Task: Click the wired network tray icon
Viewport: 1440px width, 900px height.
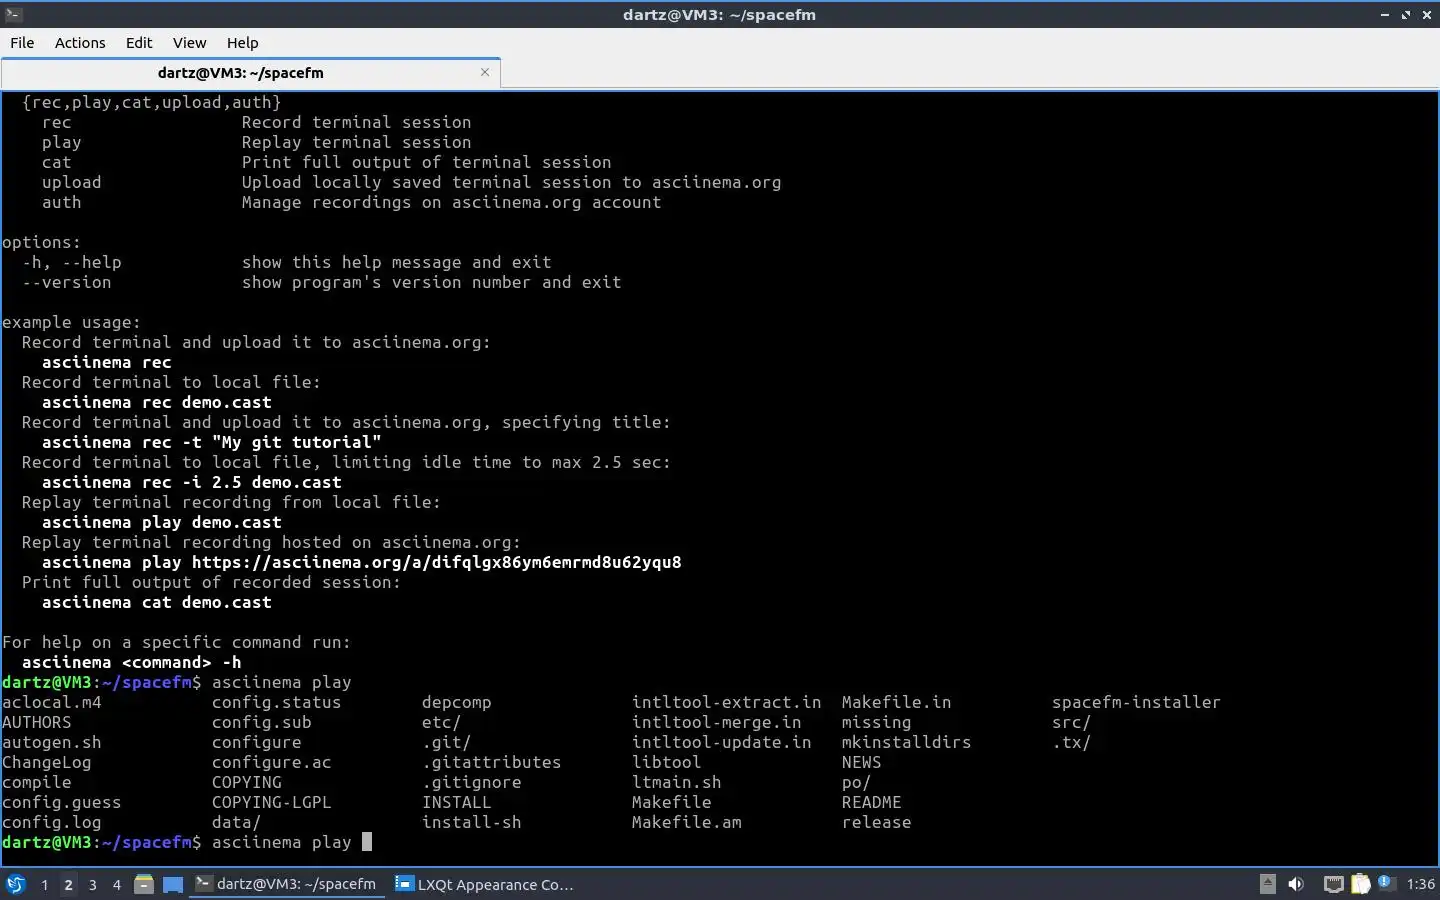Action: (x=1334, y=884)
